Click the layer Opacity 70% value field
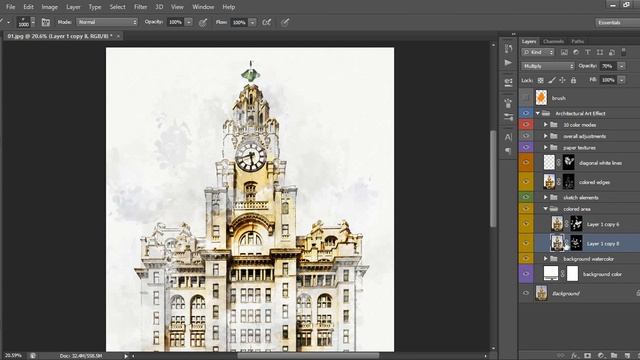This screenshot has height=360, width=640. click(x=608, y=66)
